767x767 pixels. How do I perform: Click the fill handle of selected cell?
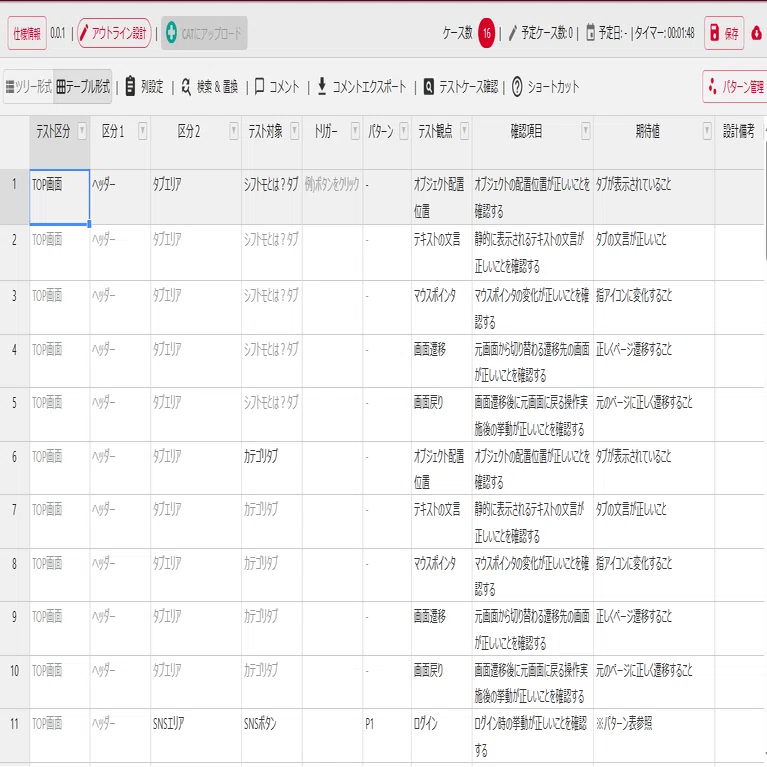pos(89,224)
